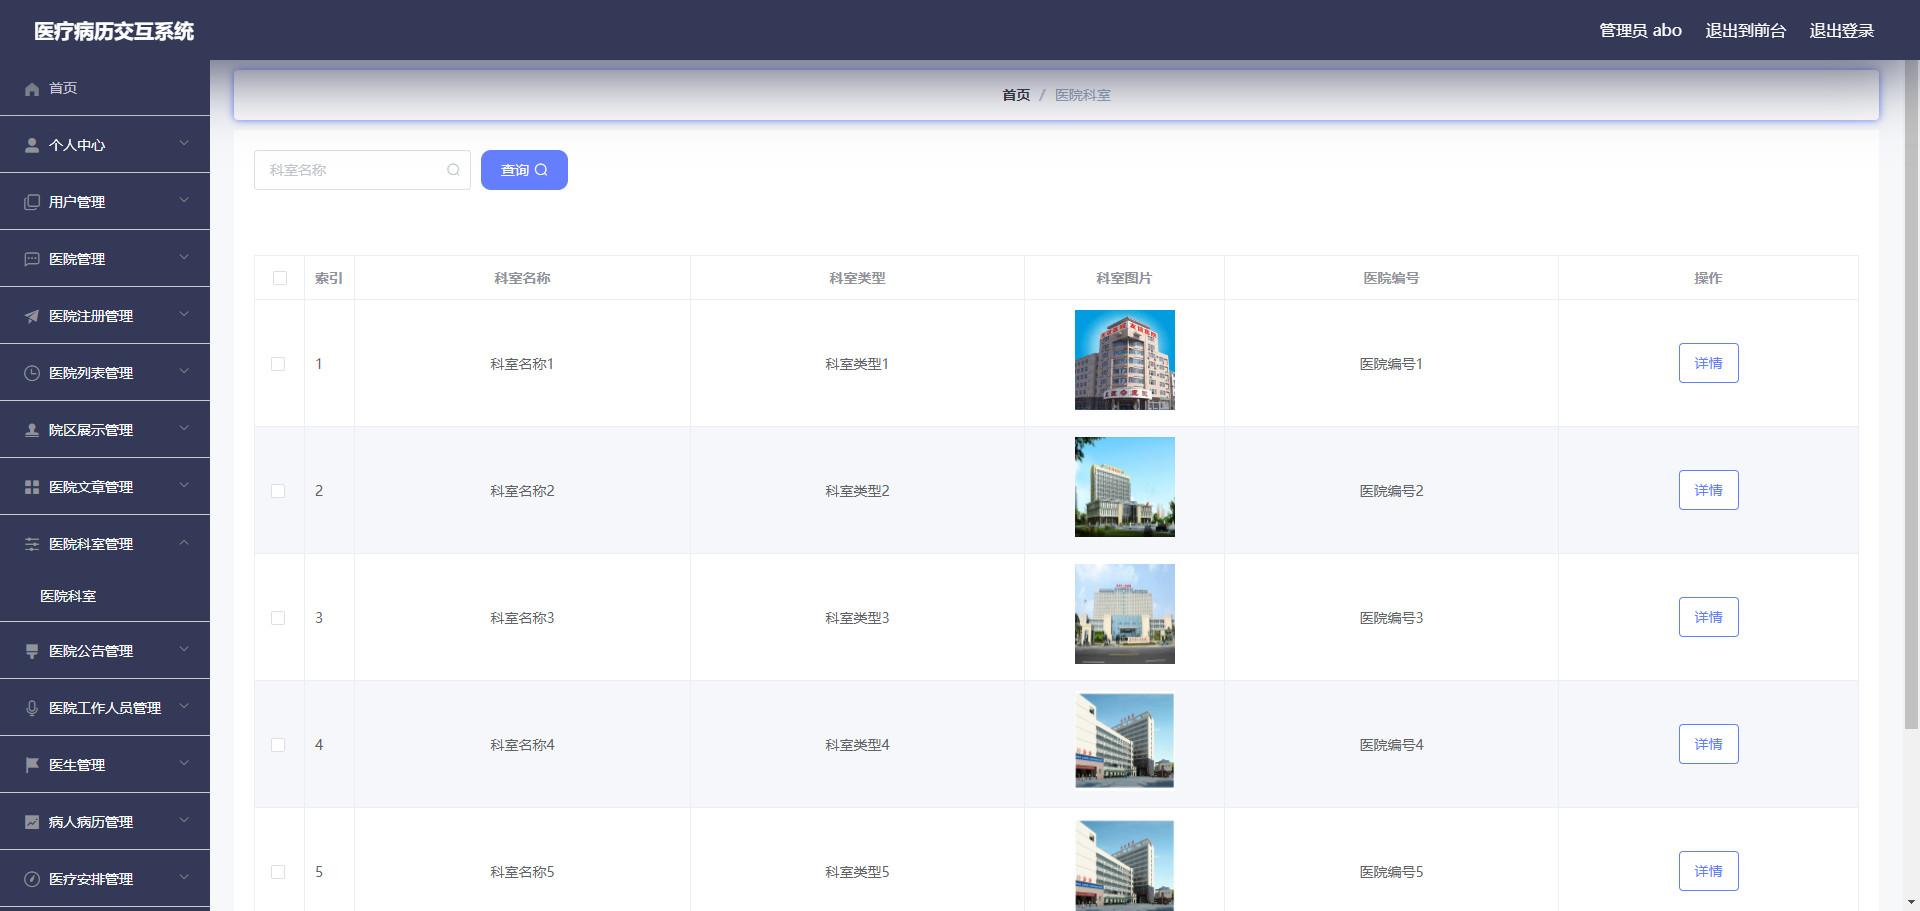Click the sliders icon next to 医院科室管理
1920x911 pixels.
[32, 544]
